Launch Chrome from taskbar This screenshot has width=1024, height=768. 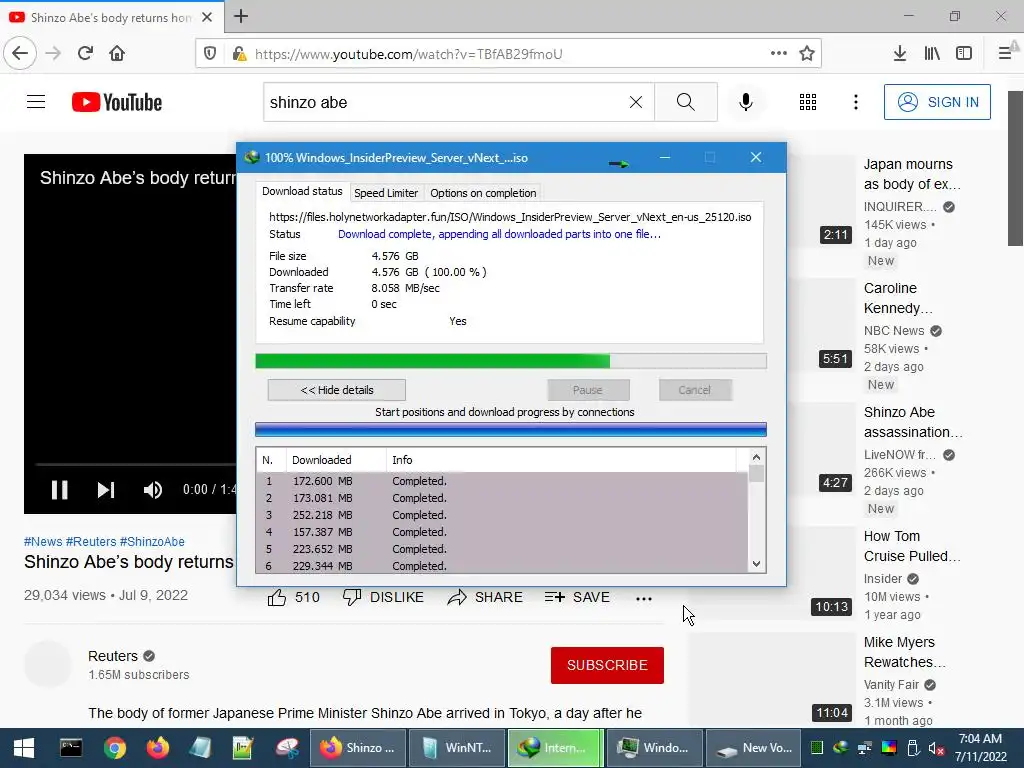point(115,748)
